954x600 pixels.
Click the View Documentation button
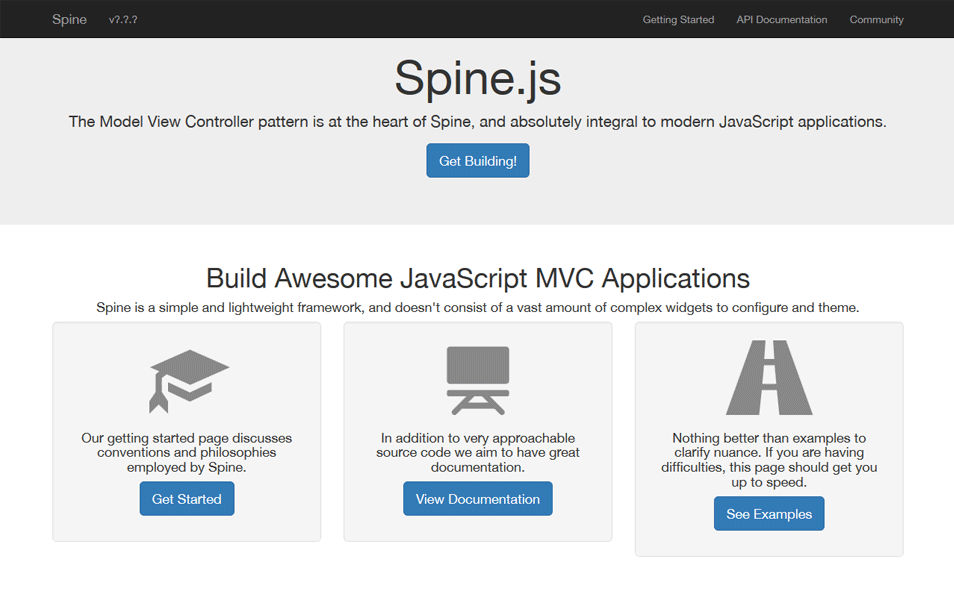coord(478,499)
